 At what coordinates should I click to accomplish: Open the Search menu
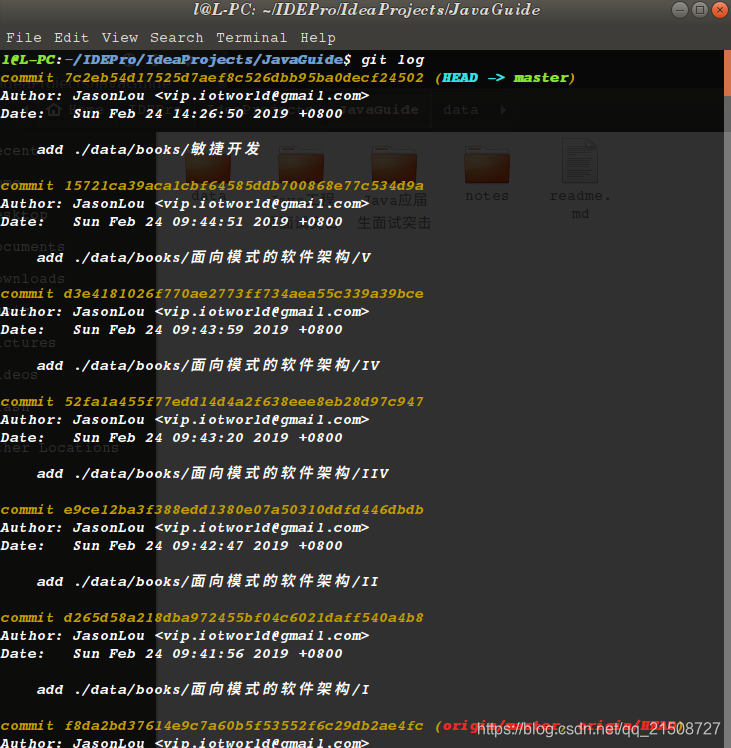177,38
